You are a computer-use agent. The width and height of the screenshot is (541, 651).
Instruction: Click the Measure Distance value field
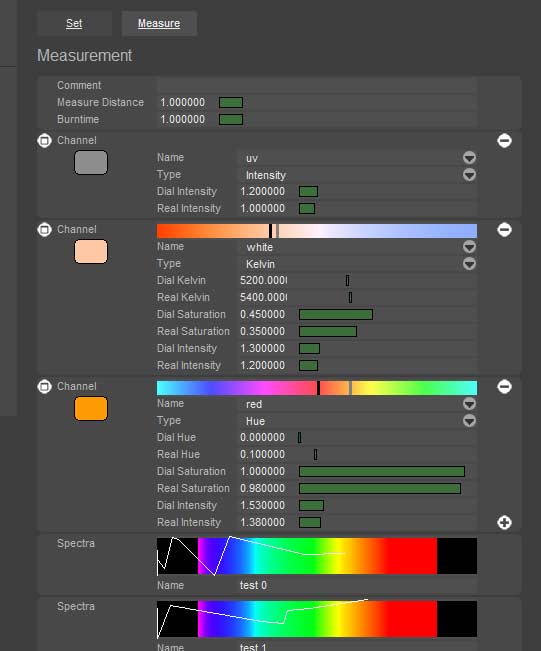(183, 103)
